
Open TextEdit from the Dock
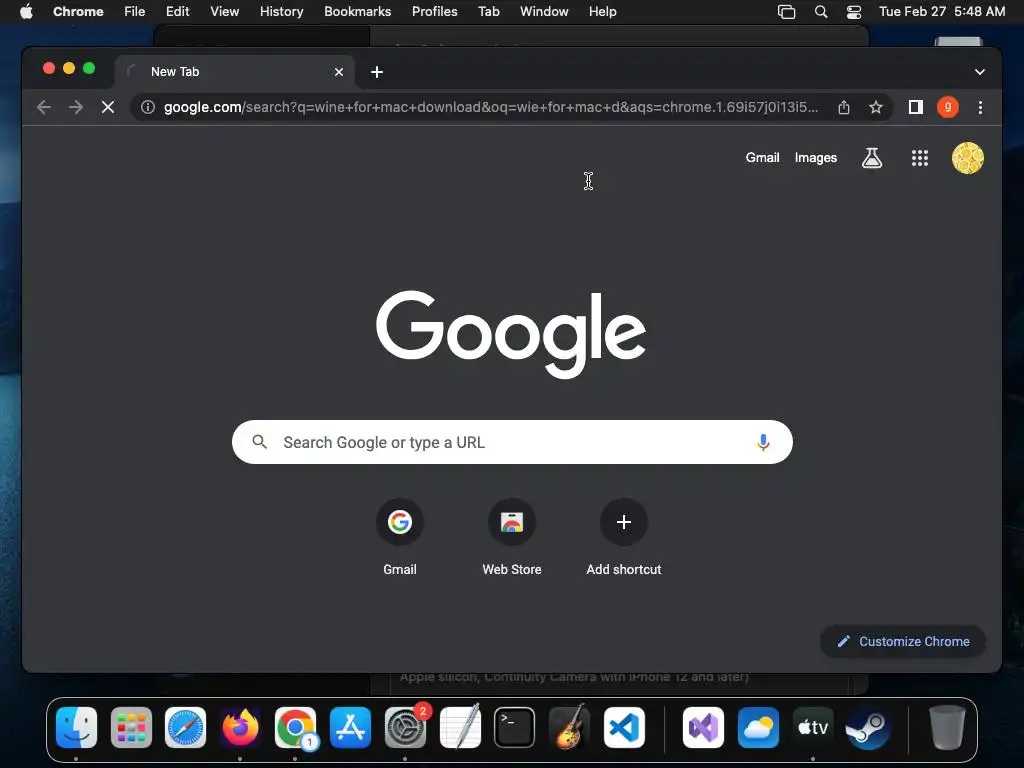pyautogui.click(x=460, y=727)
